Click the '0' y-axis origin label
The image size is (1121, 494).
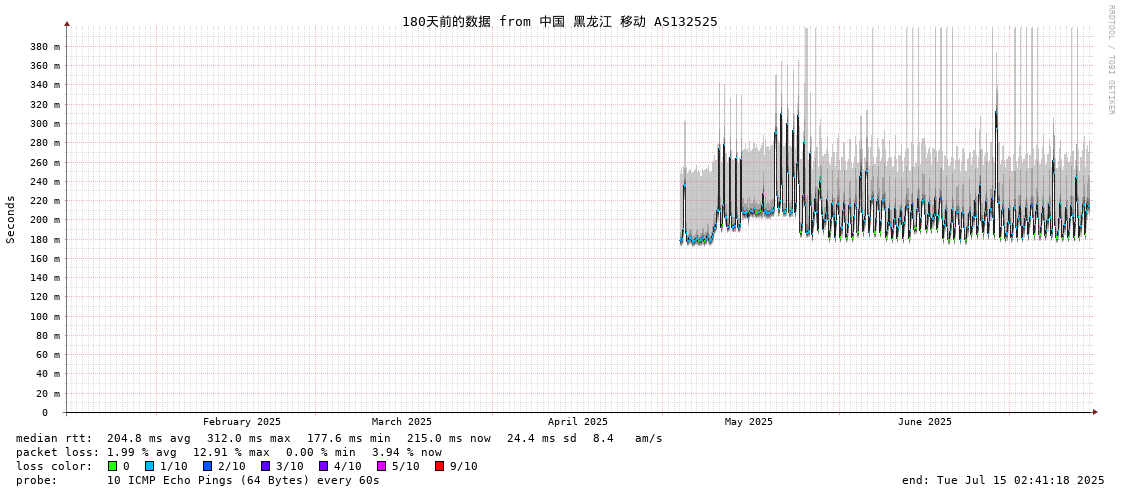[x=44, y=413]
